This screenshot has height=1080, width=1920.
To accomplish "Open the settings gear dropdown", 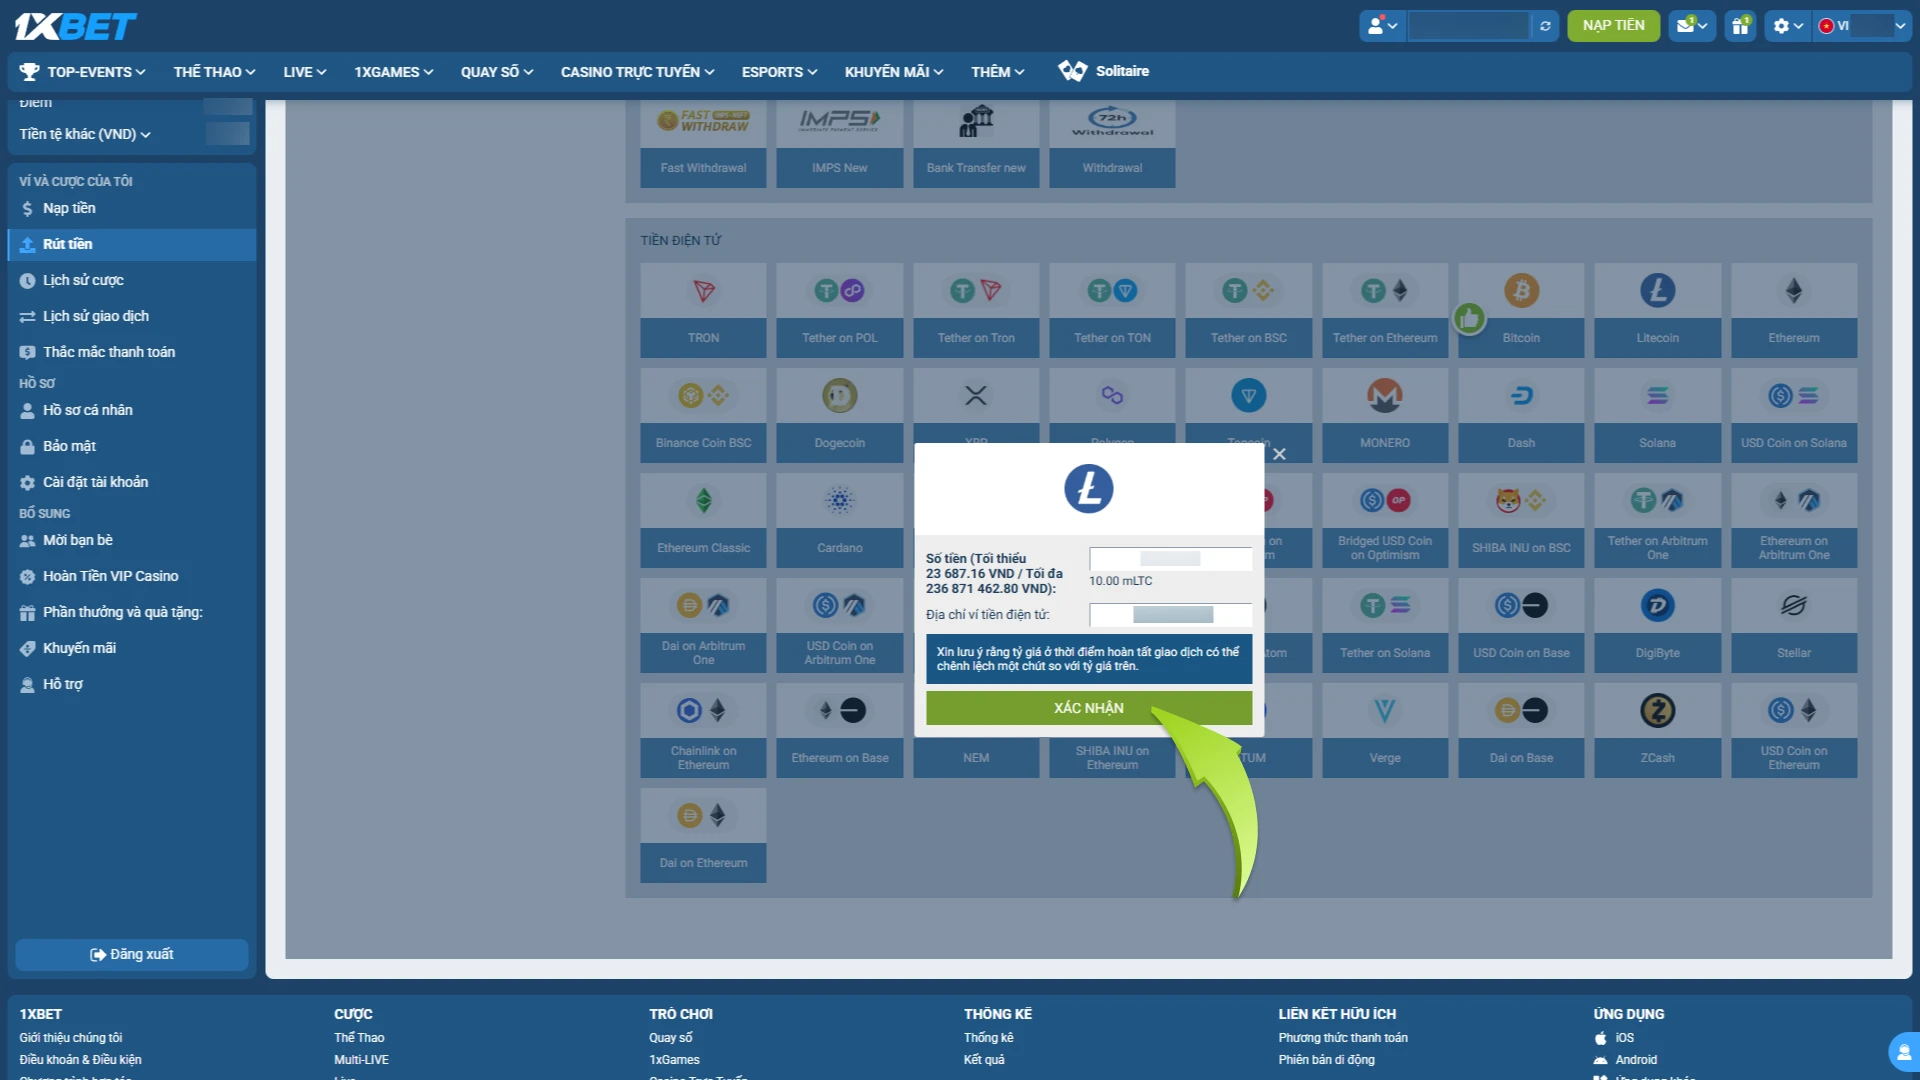I will coord(1788,26).
